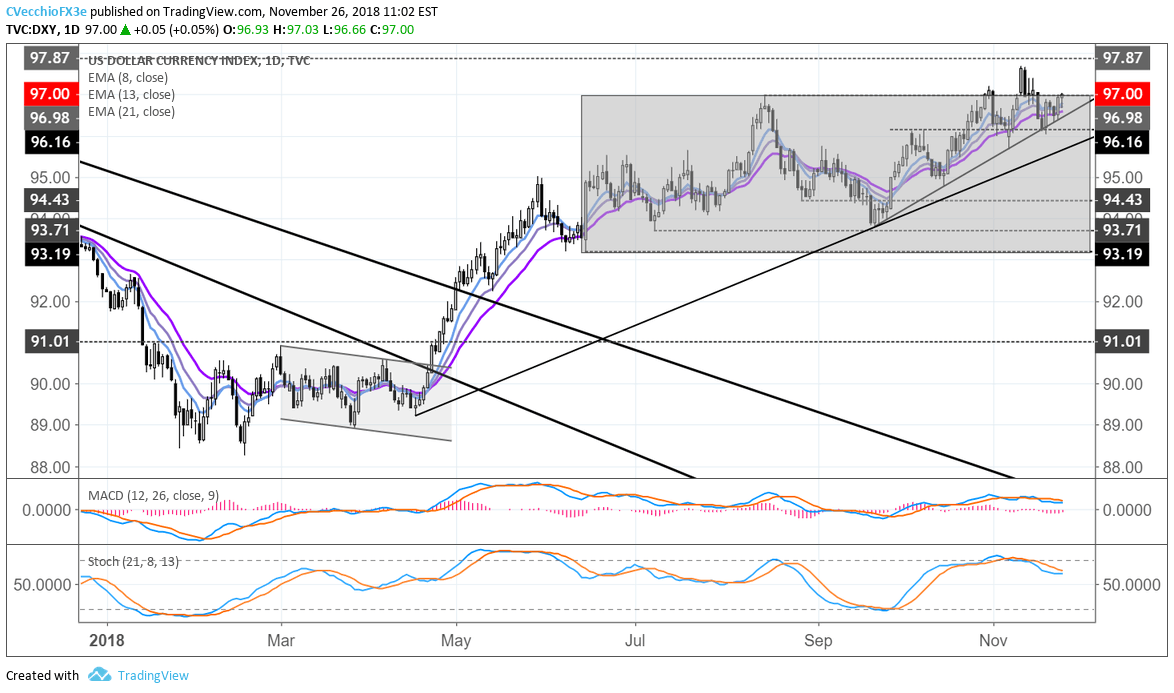Screen dimensions: 1174x693
Task: Click the 95.00 right axis value
Action: click(1122, 177)
